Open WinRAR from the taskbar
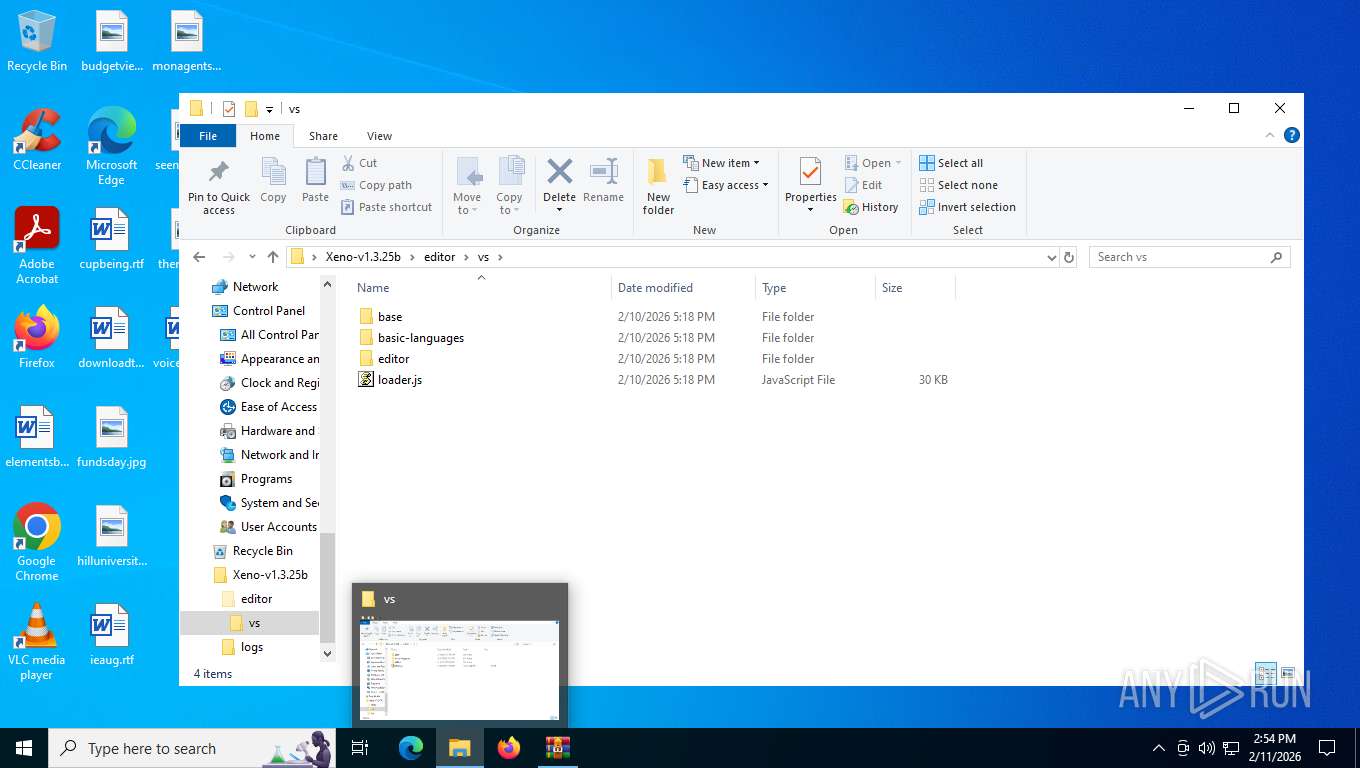 click(557, 748)
